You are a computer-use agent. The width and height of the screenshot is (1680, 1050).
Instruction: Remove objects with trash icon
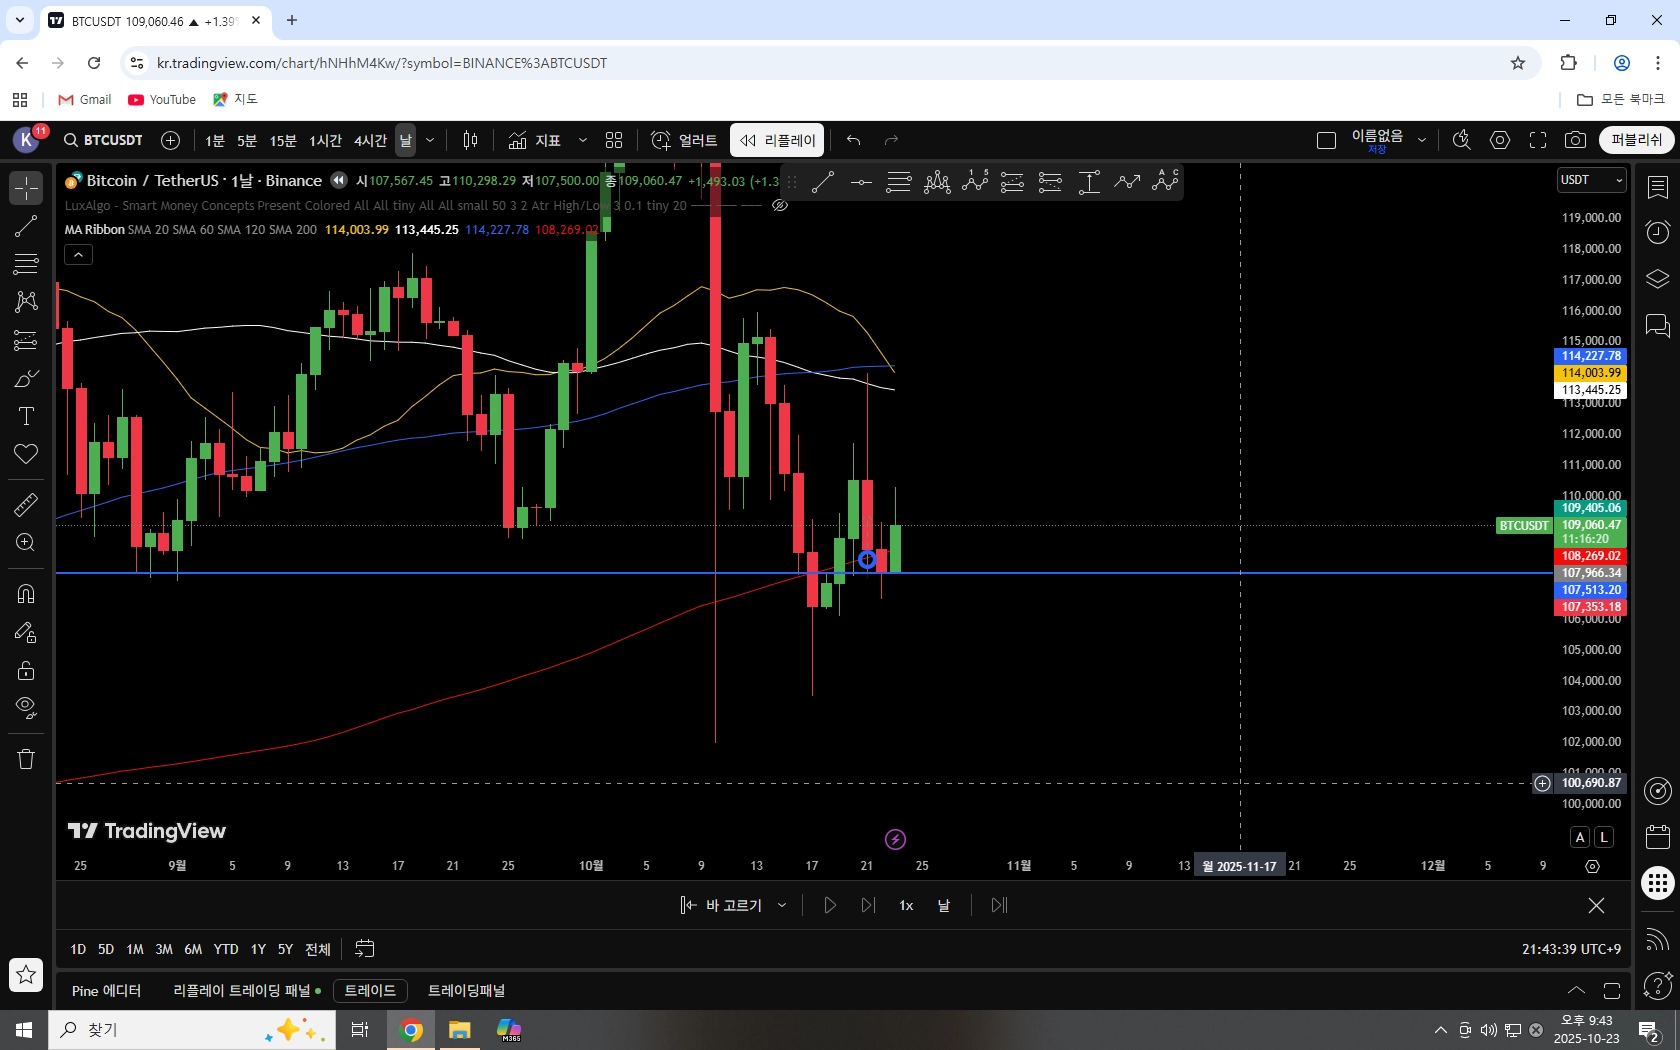[26, 759]
